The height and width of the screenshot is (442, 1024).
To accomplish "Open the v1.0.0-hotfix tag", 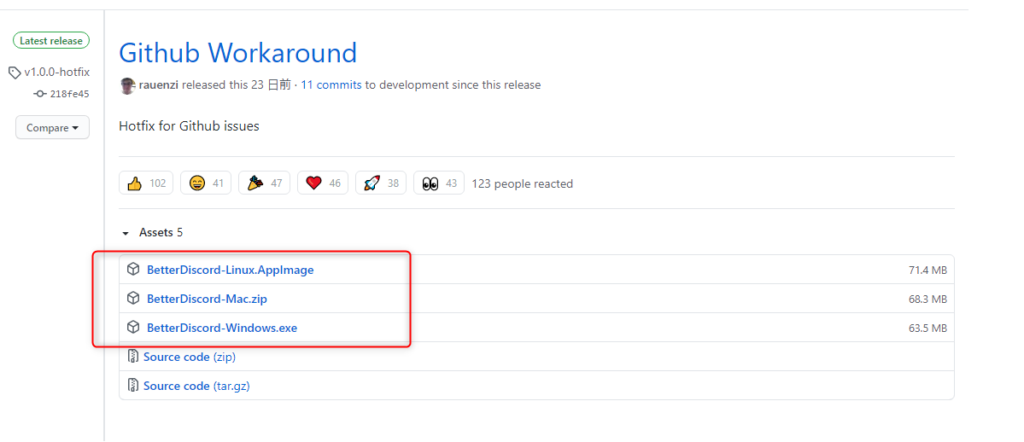I will tap(56, 73).
